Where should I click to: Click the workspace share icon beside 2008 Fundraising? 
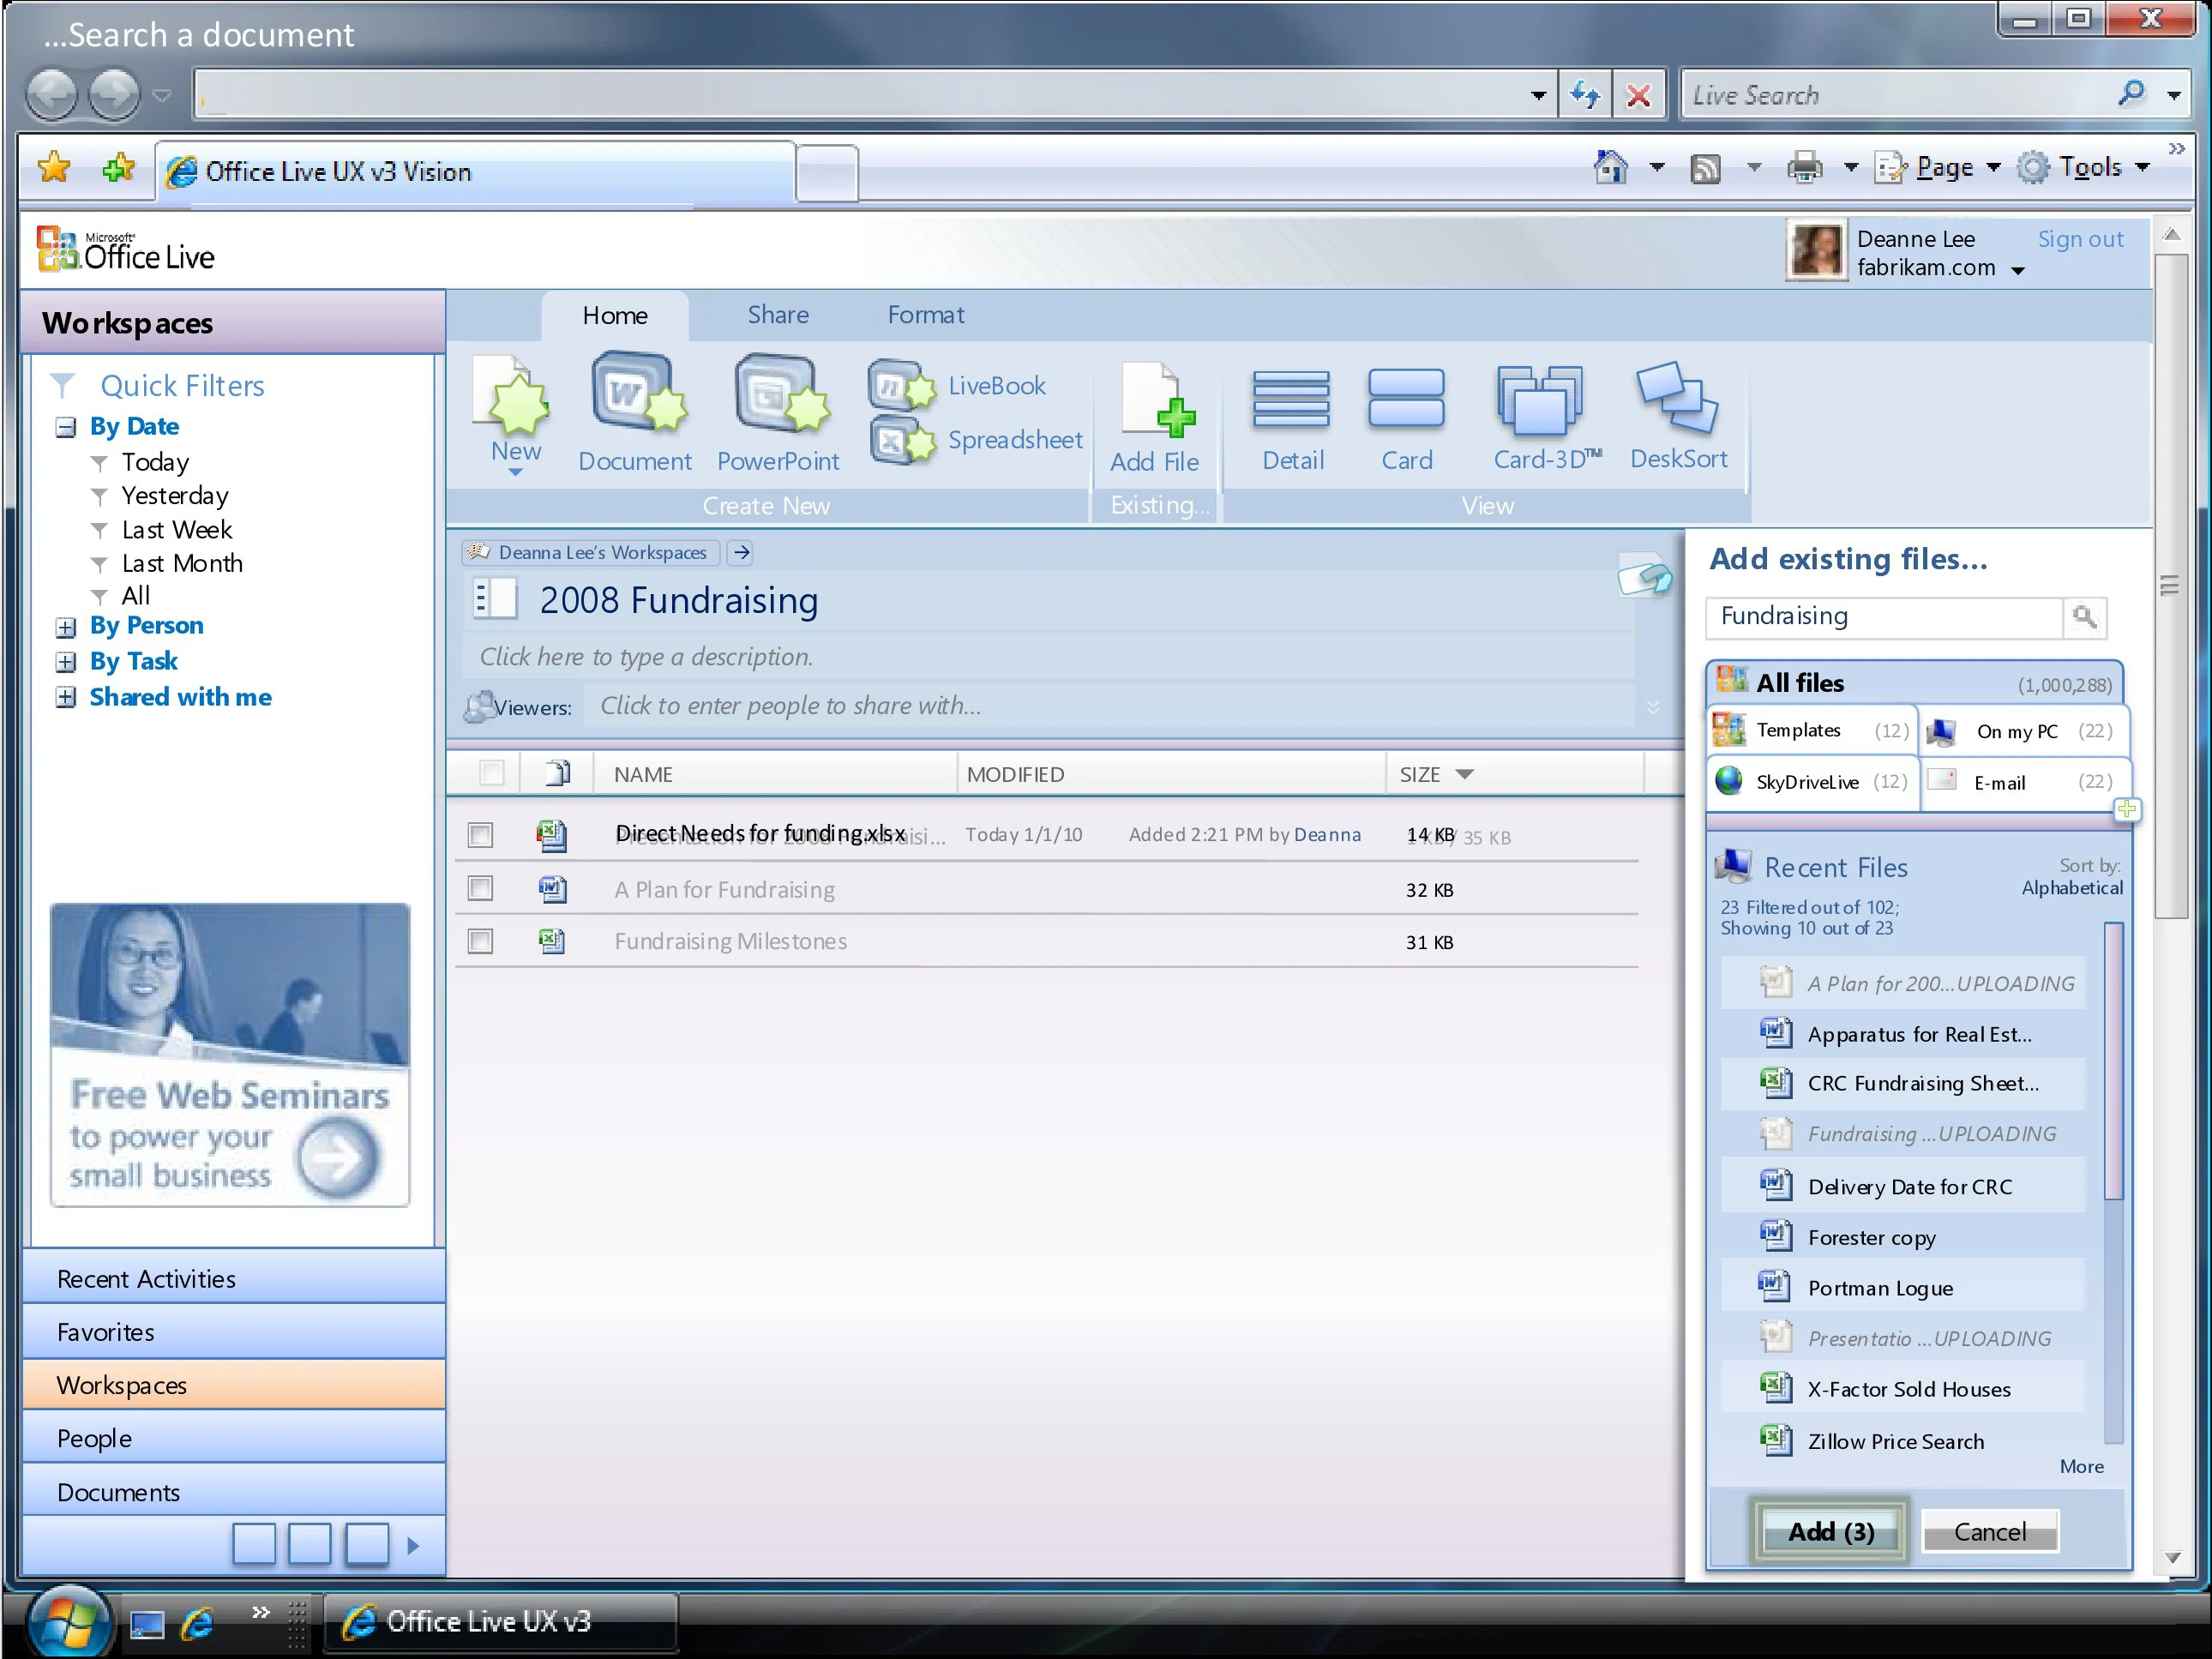(x=1644, y=576)
